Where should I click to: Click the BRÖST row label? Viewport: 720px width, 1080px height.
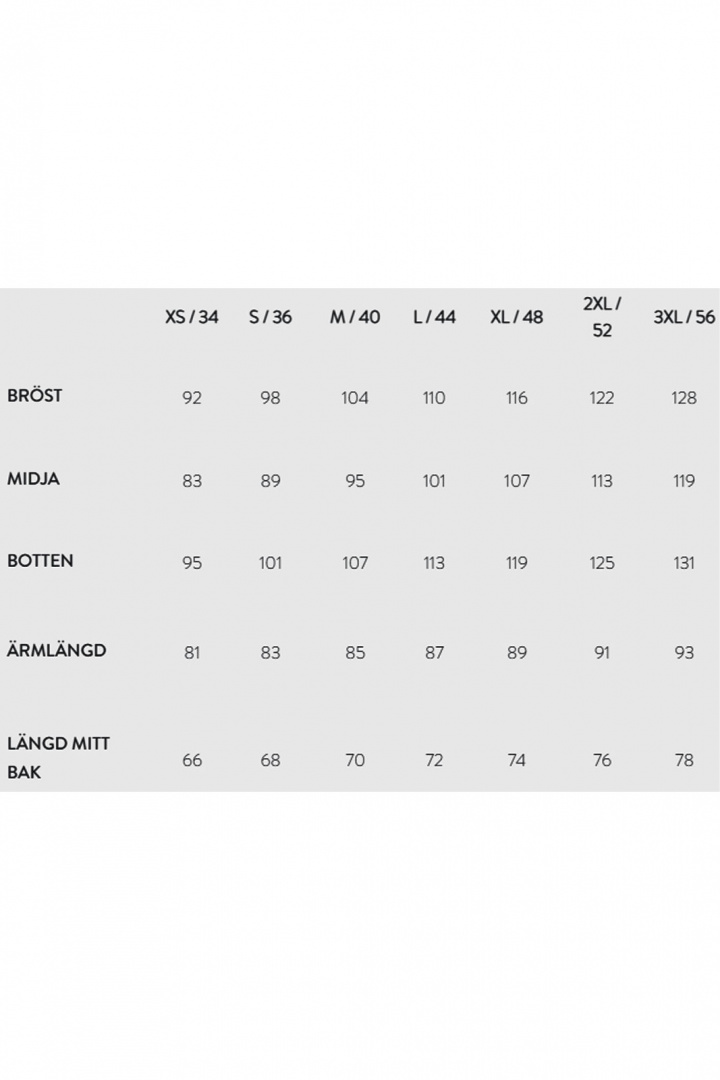[x=35, y=395]
